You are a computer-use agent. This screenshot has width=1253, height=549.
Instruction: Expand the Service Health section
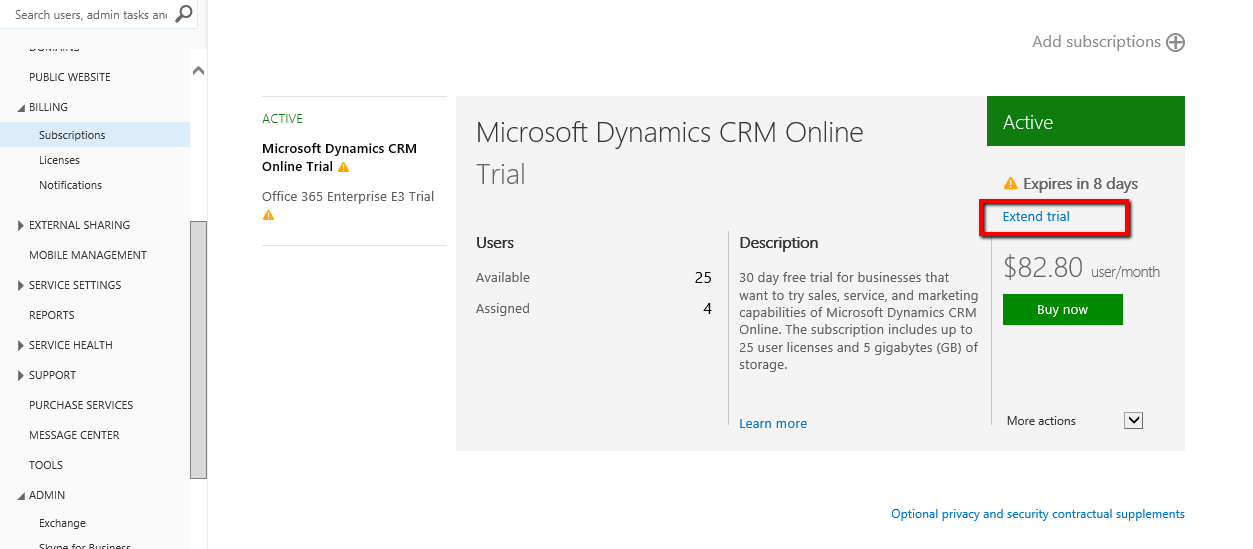(x=22, y=345)
